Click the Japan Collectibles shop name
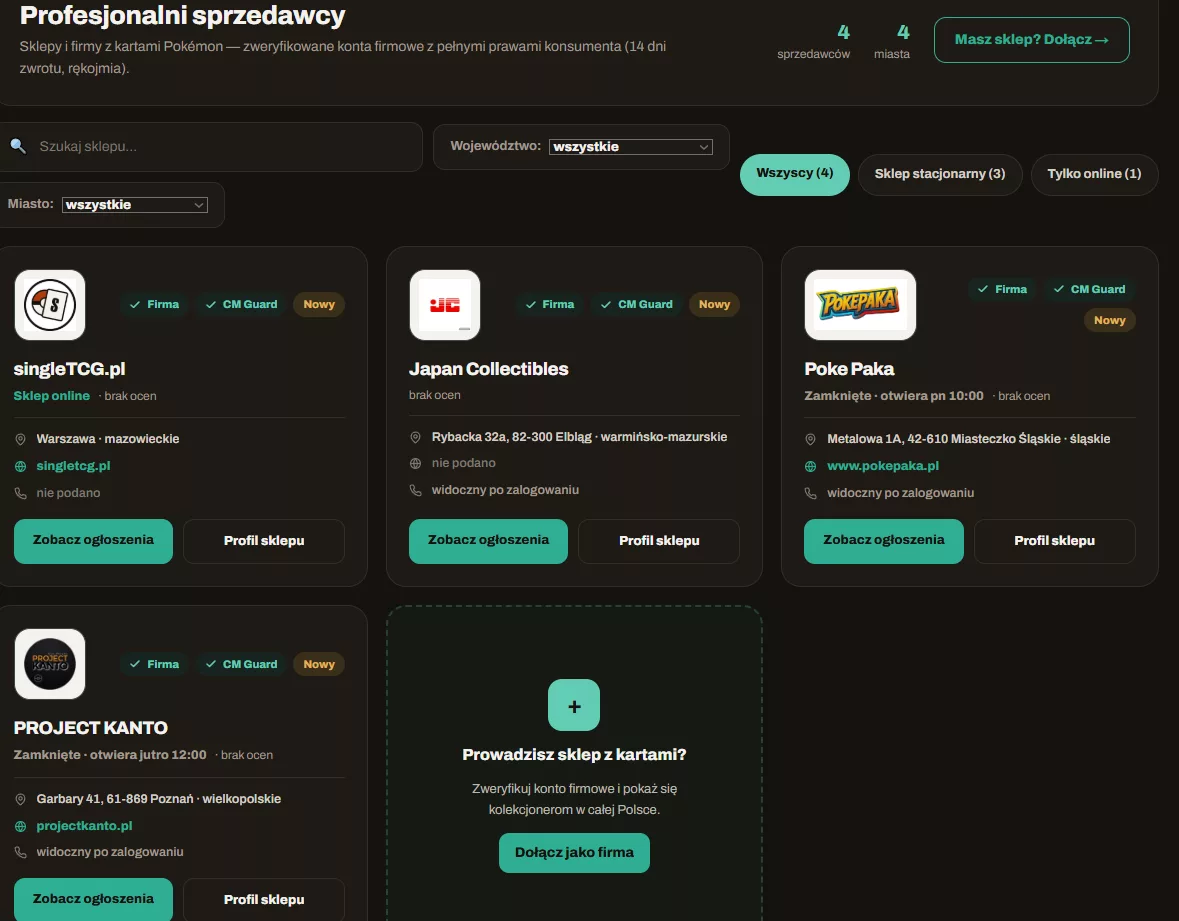 click(489, 369)
